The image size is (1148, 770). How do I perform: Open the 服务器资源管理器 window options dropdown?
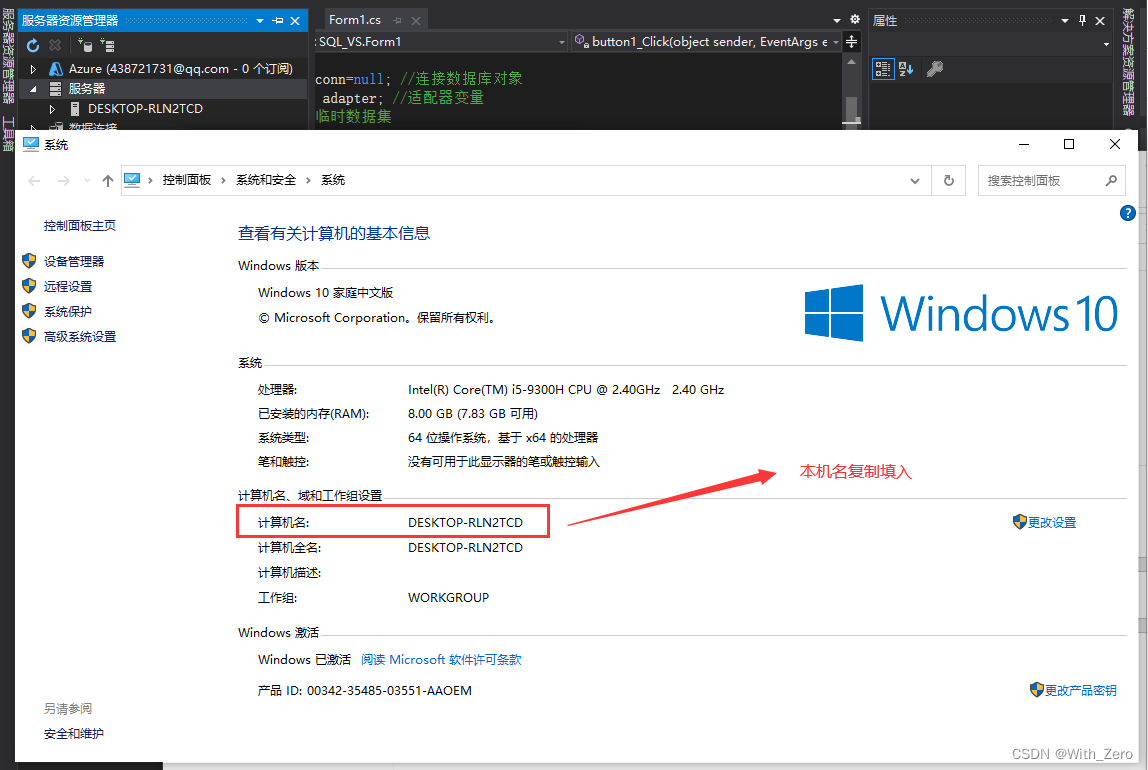[x=260, y=20]
